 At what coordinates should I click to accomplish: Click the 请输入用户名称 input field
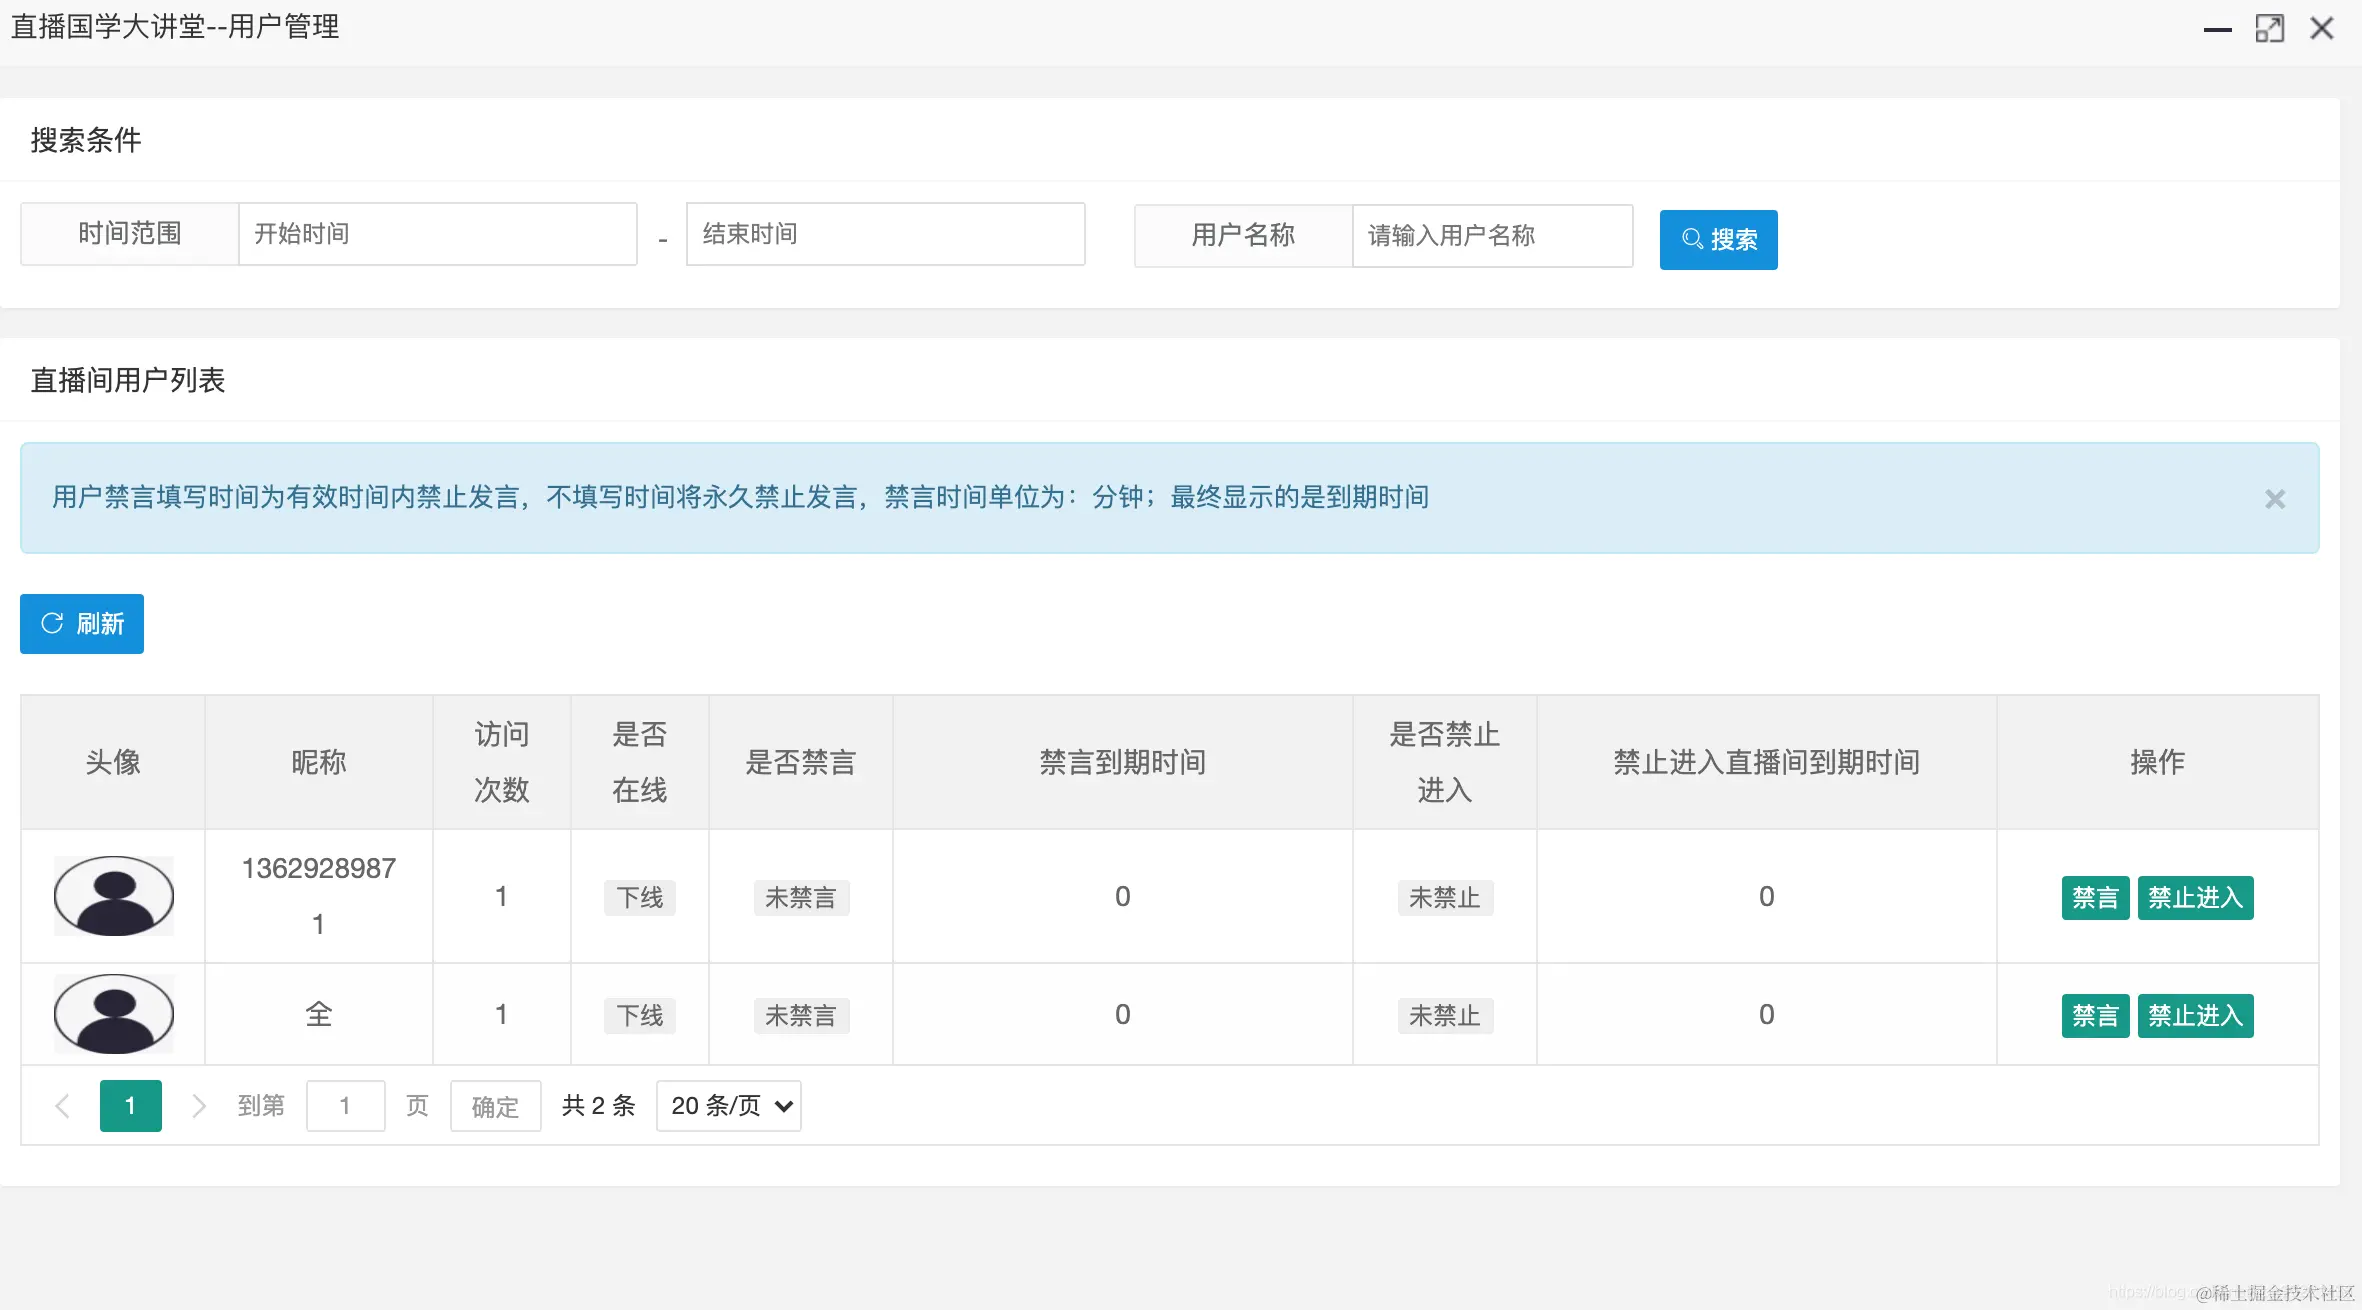click(1492, 236)
